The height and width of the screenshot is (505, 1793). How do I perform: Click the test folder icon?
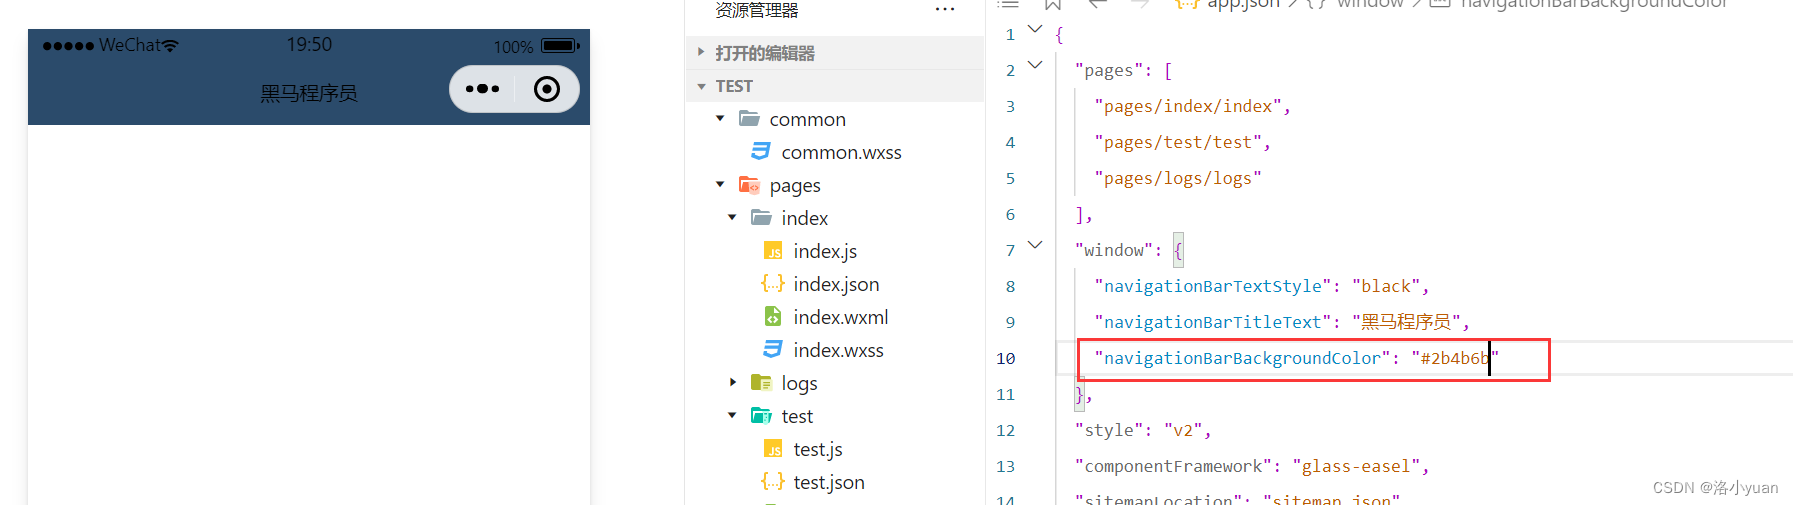[x=761, y=416]
